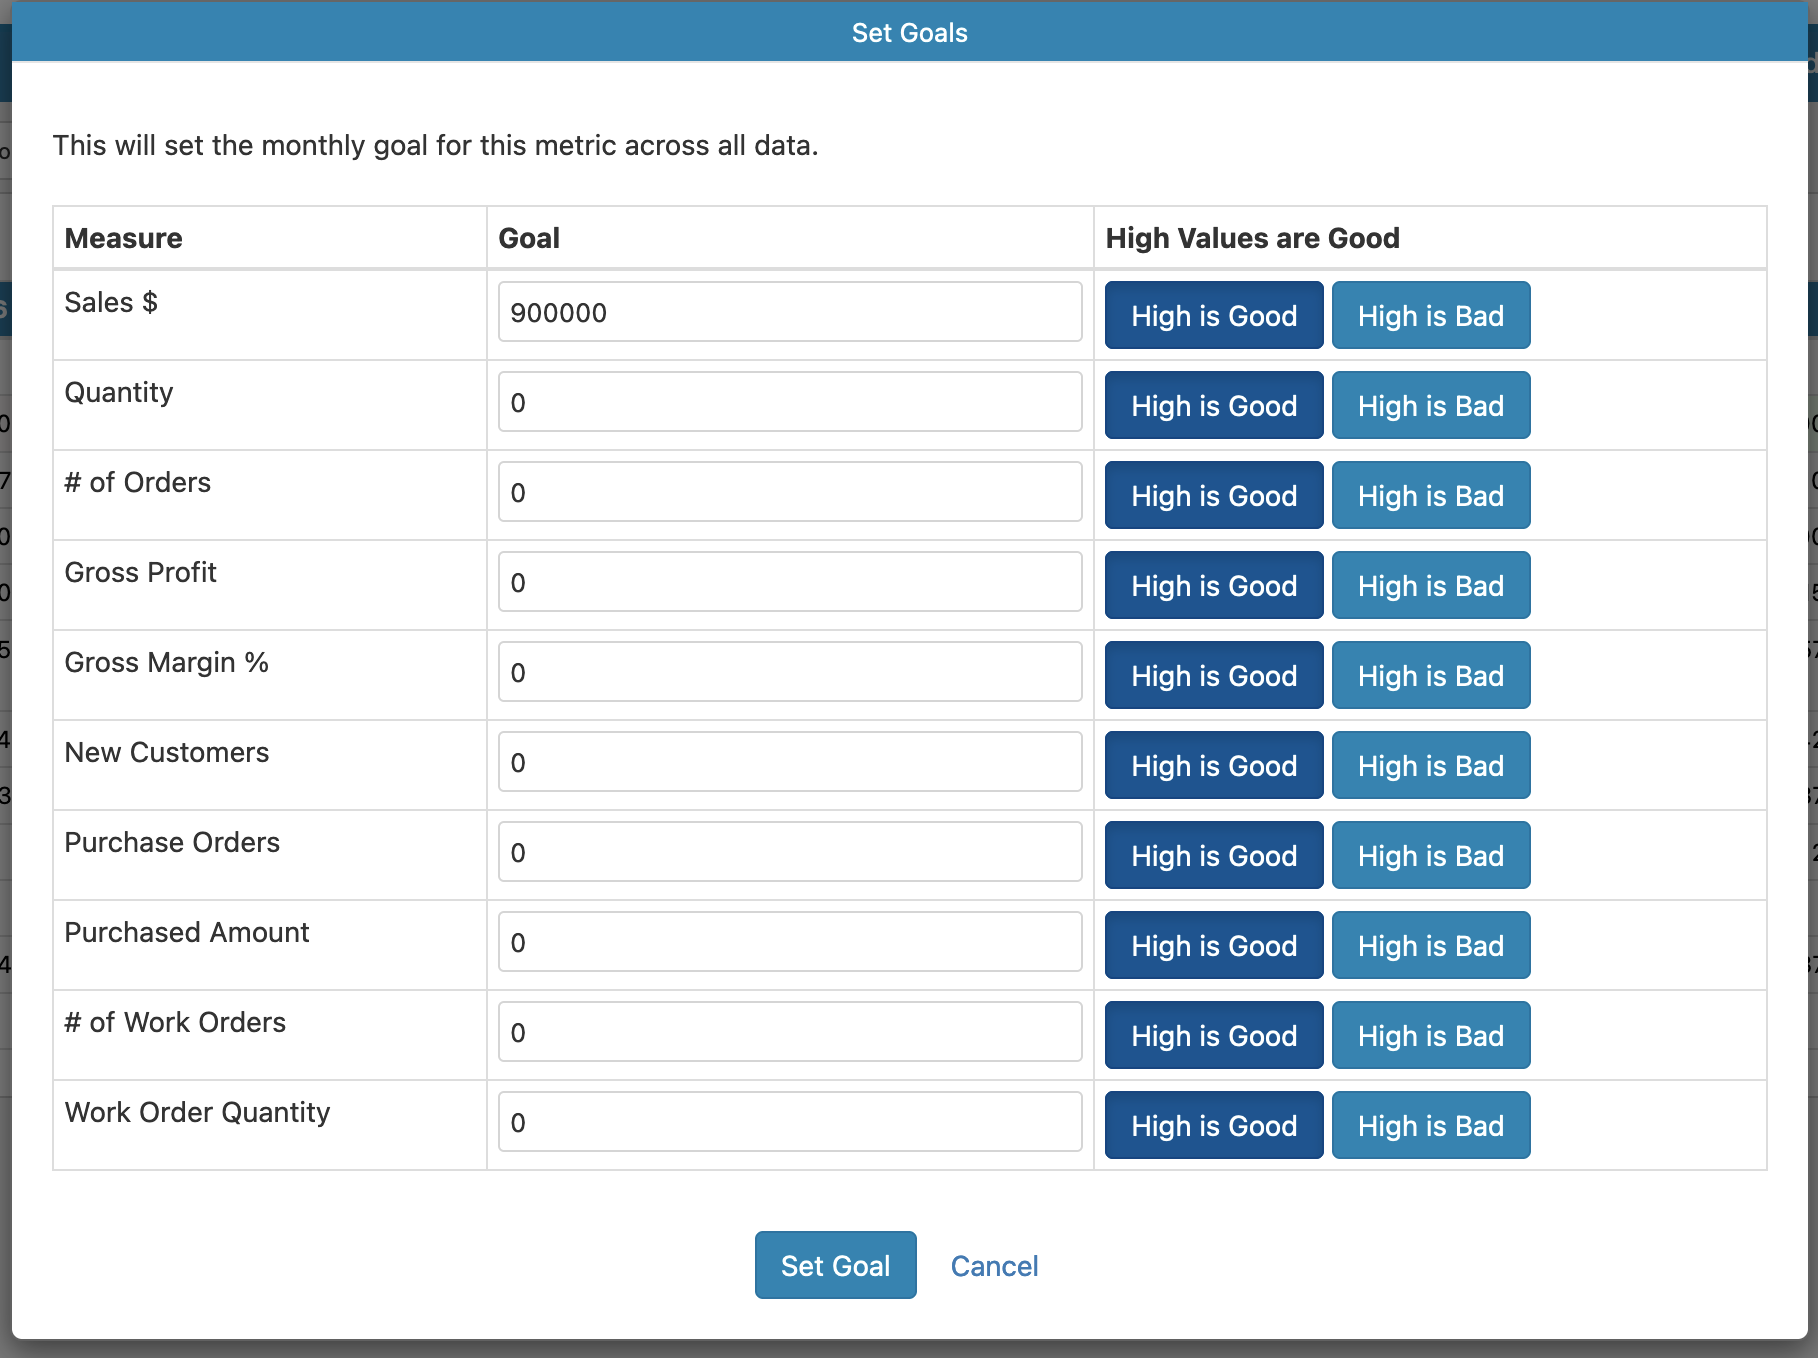Select 'High is Good' for Purchase Orders
Viewport: 1818px width, 1358px height.
1213,855
